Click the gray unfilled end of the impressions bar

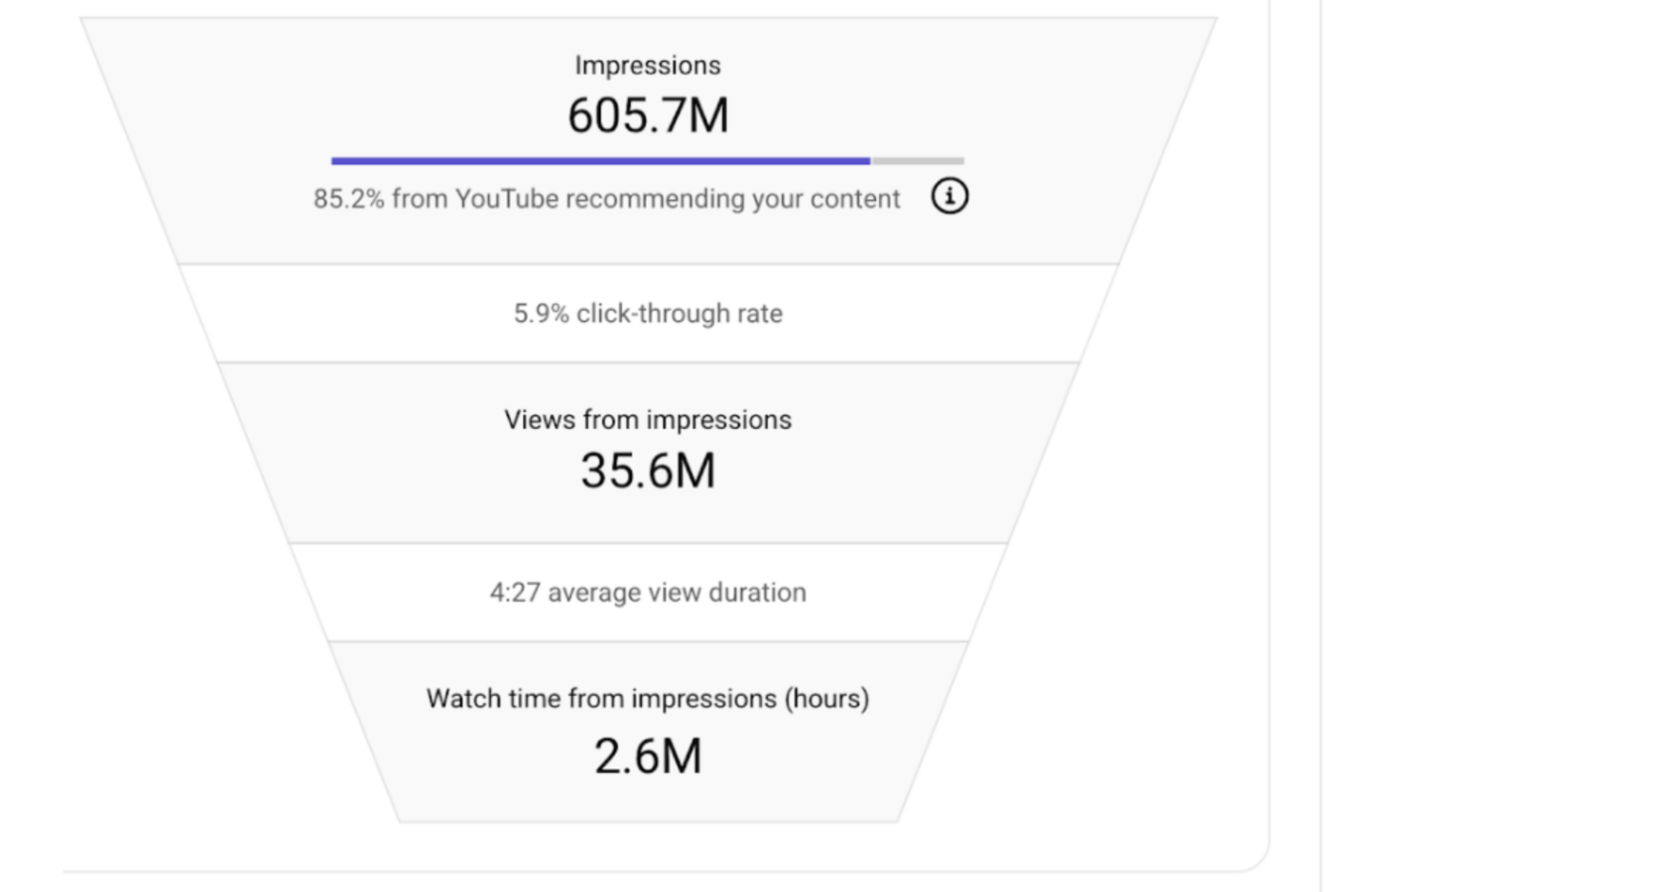[x=917, y=160]
